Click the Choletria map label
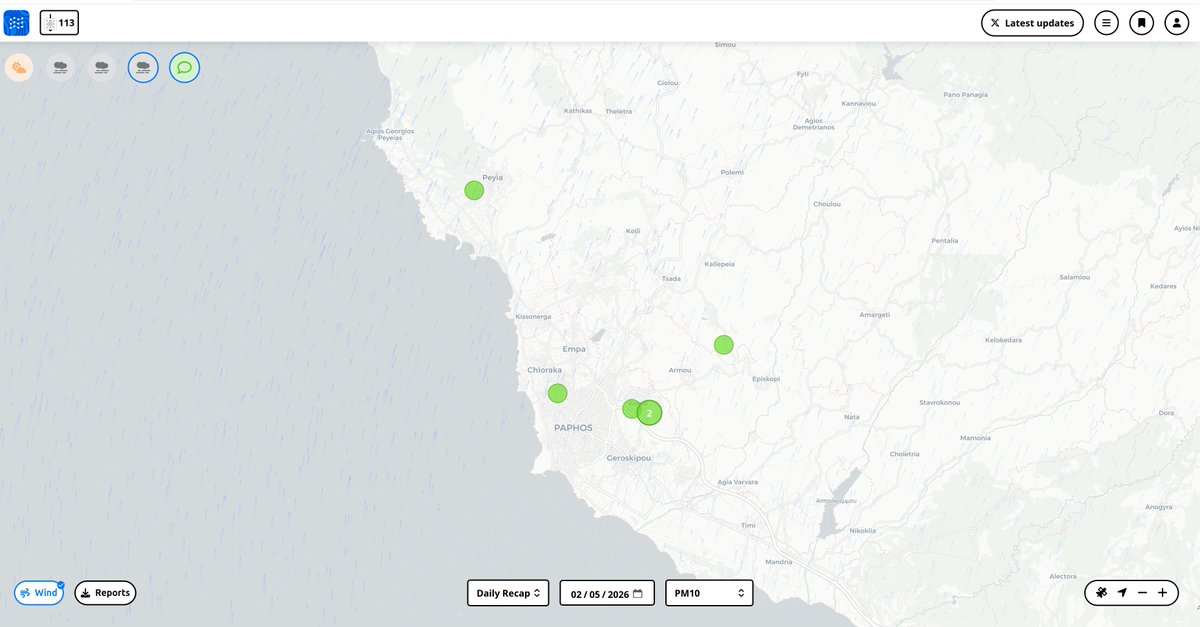Image resolution: width=1200 pixels, height=627 pixels. [x=904, y=454]
